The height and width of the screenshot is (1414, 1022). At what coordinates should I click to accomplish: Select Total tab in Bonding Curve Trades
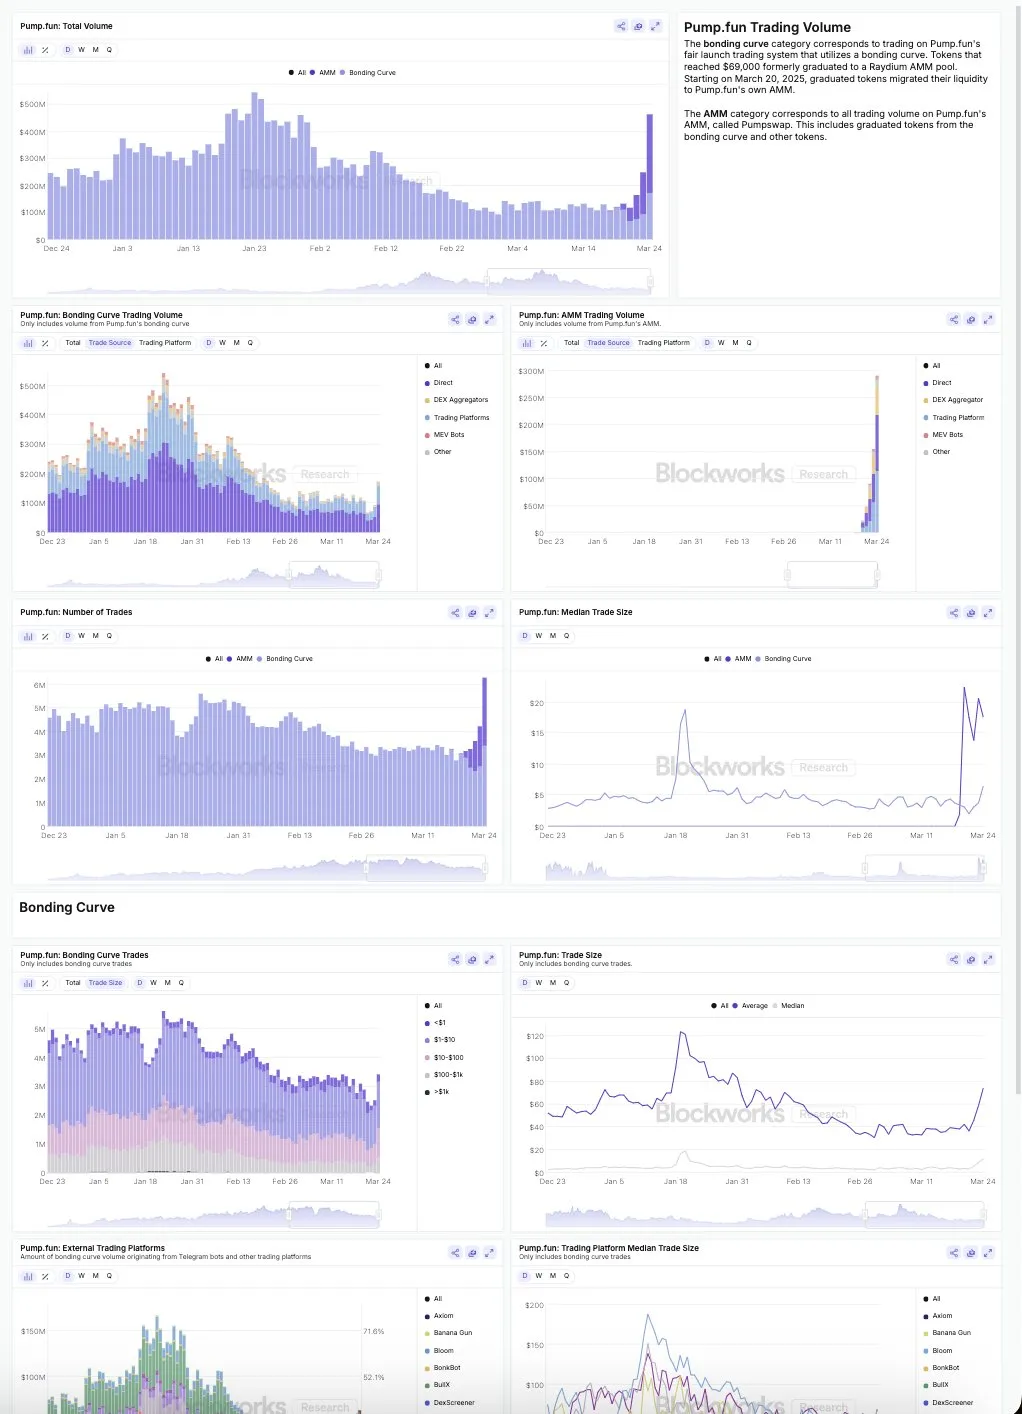click(x=73, y=983)
